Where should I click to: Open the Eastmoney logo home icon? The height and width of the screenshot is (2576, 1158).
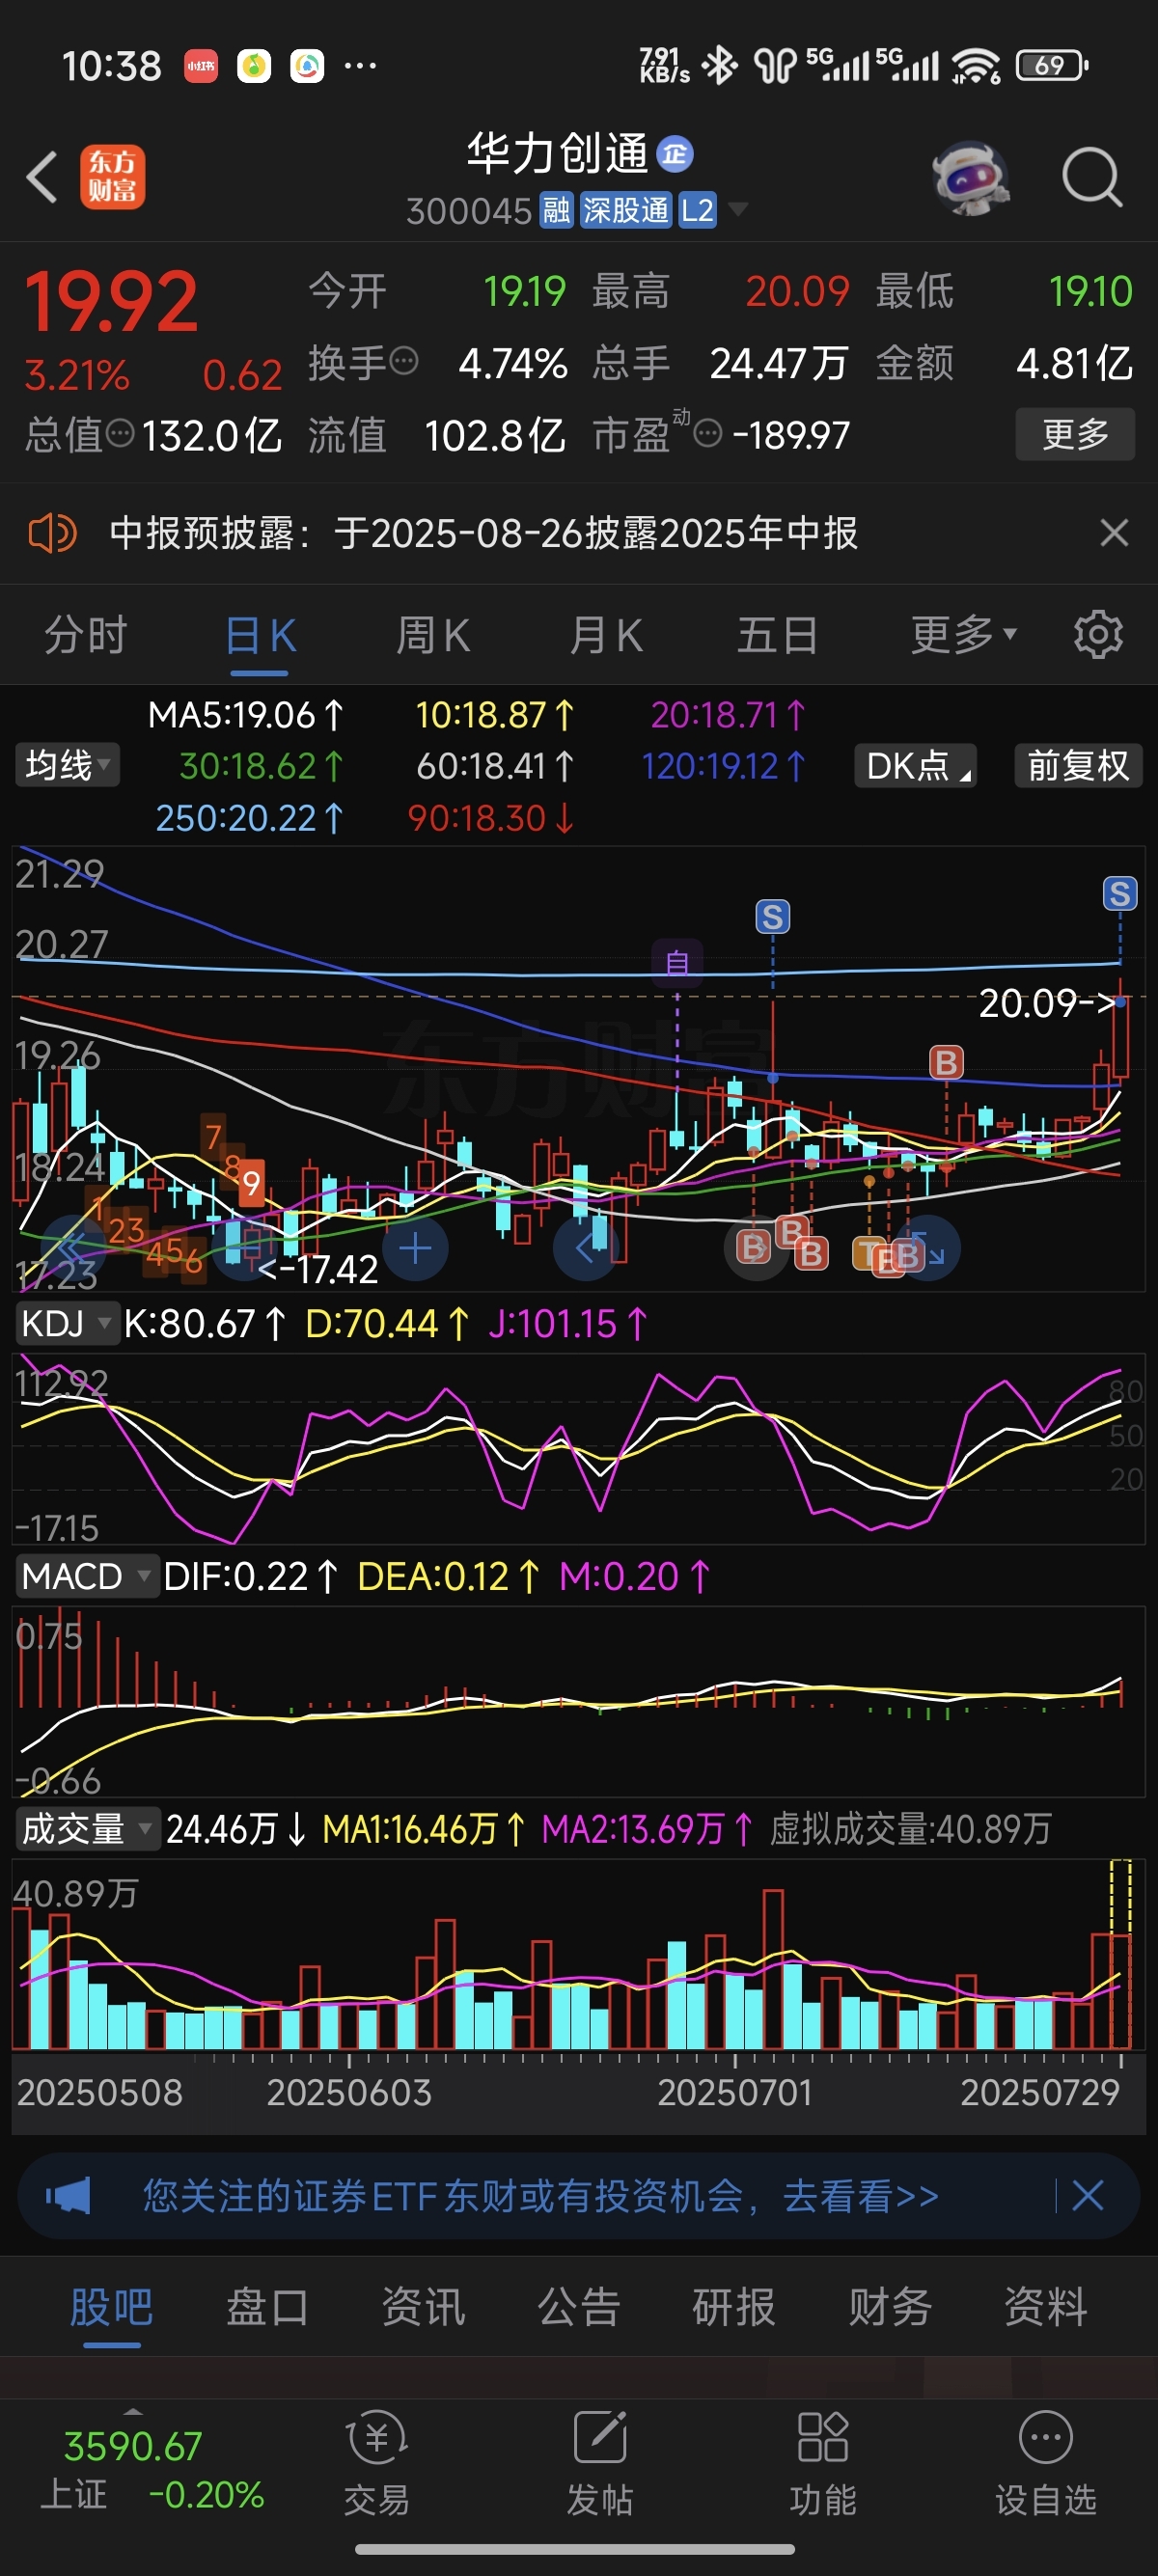[112, 177]
